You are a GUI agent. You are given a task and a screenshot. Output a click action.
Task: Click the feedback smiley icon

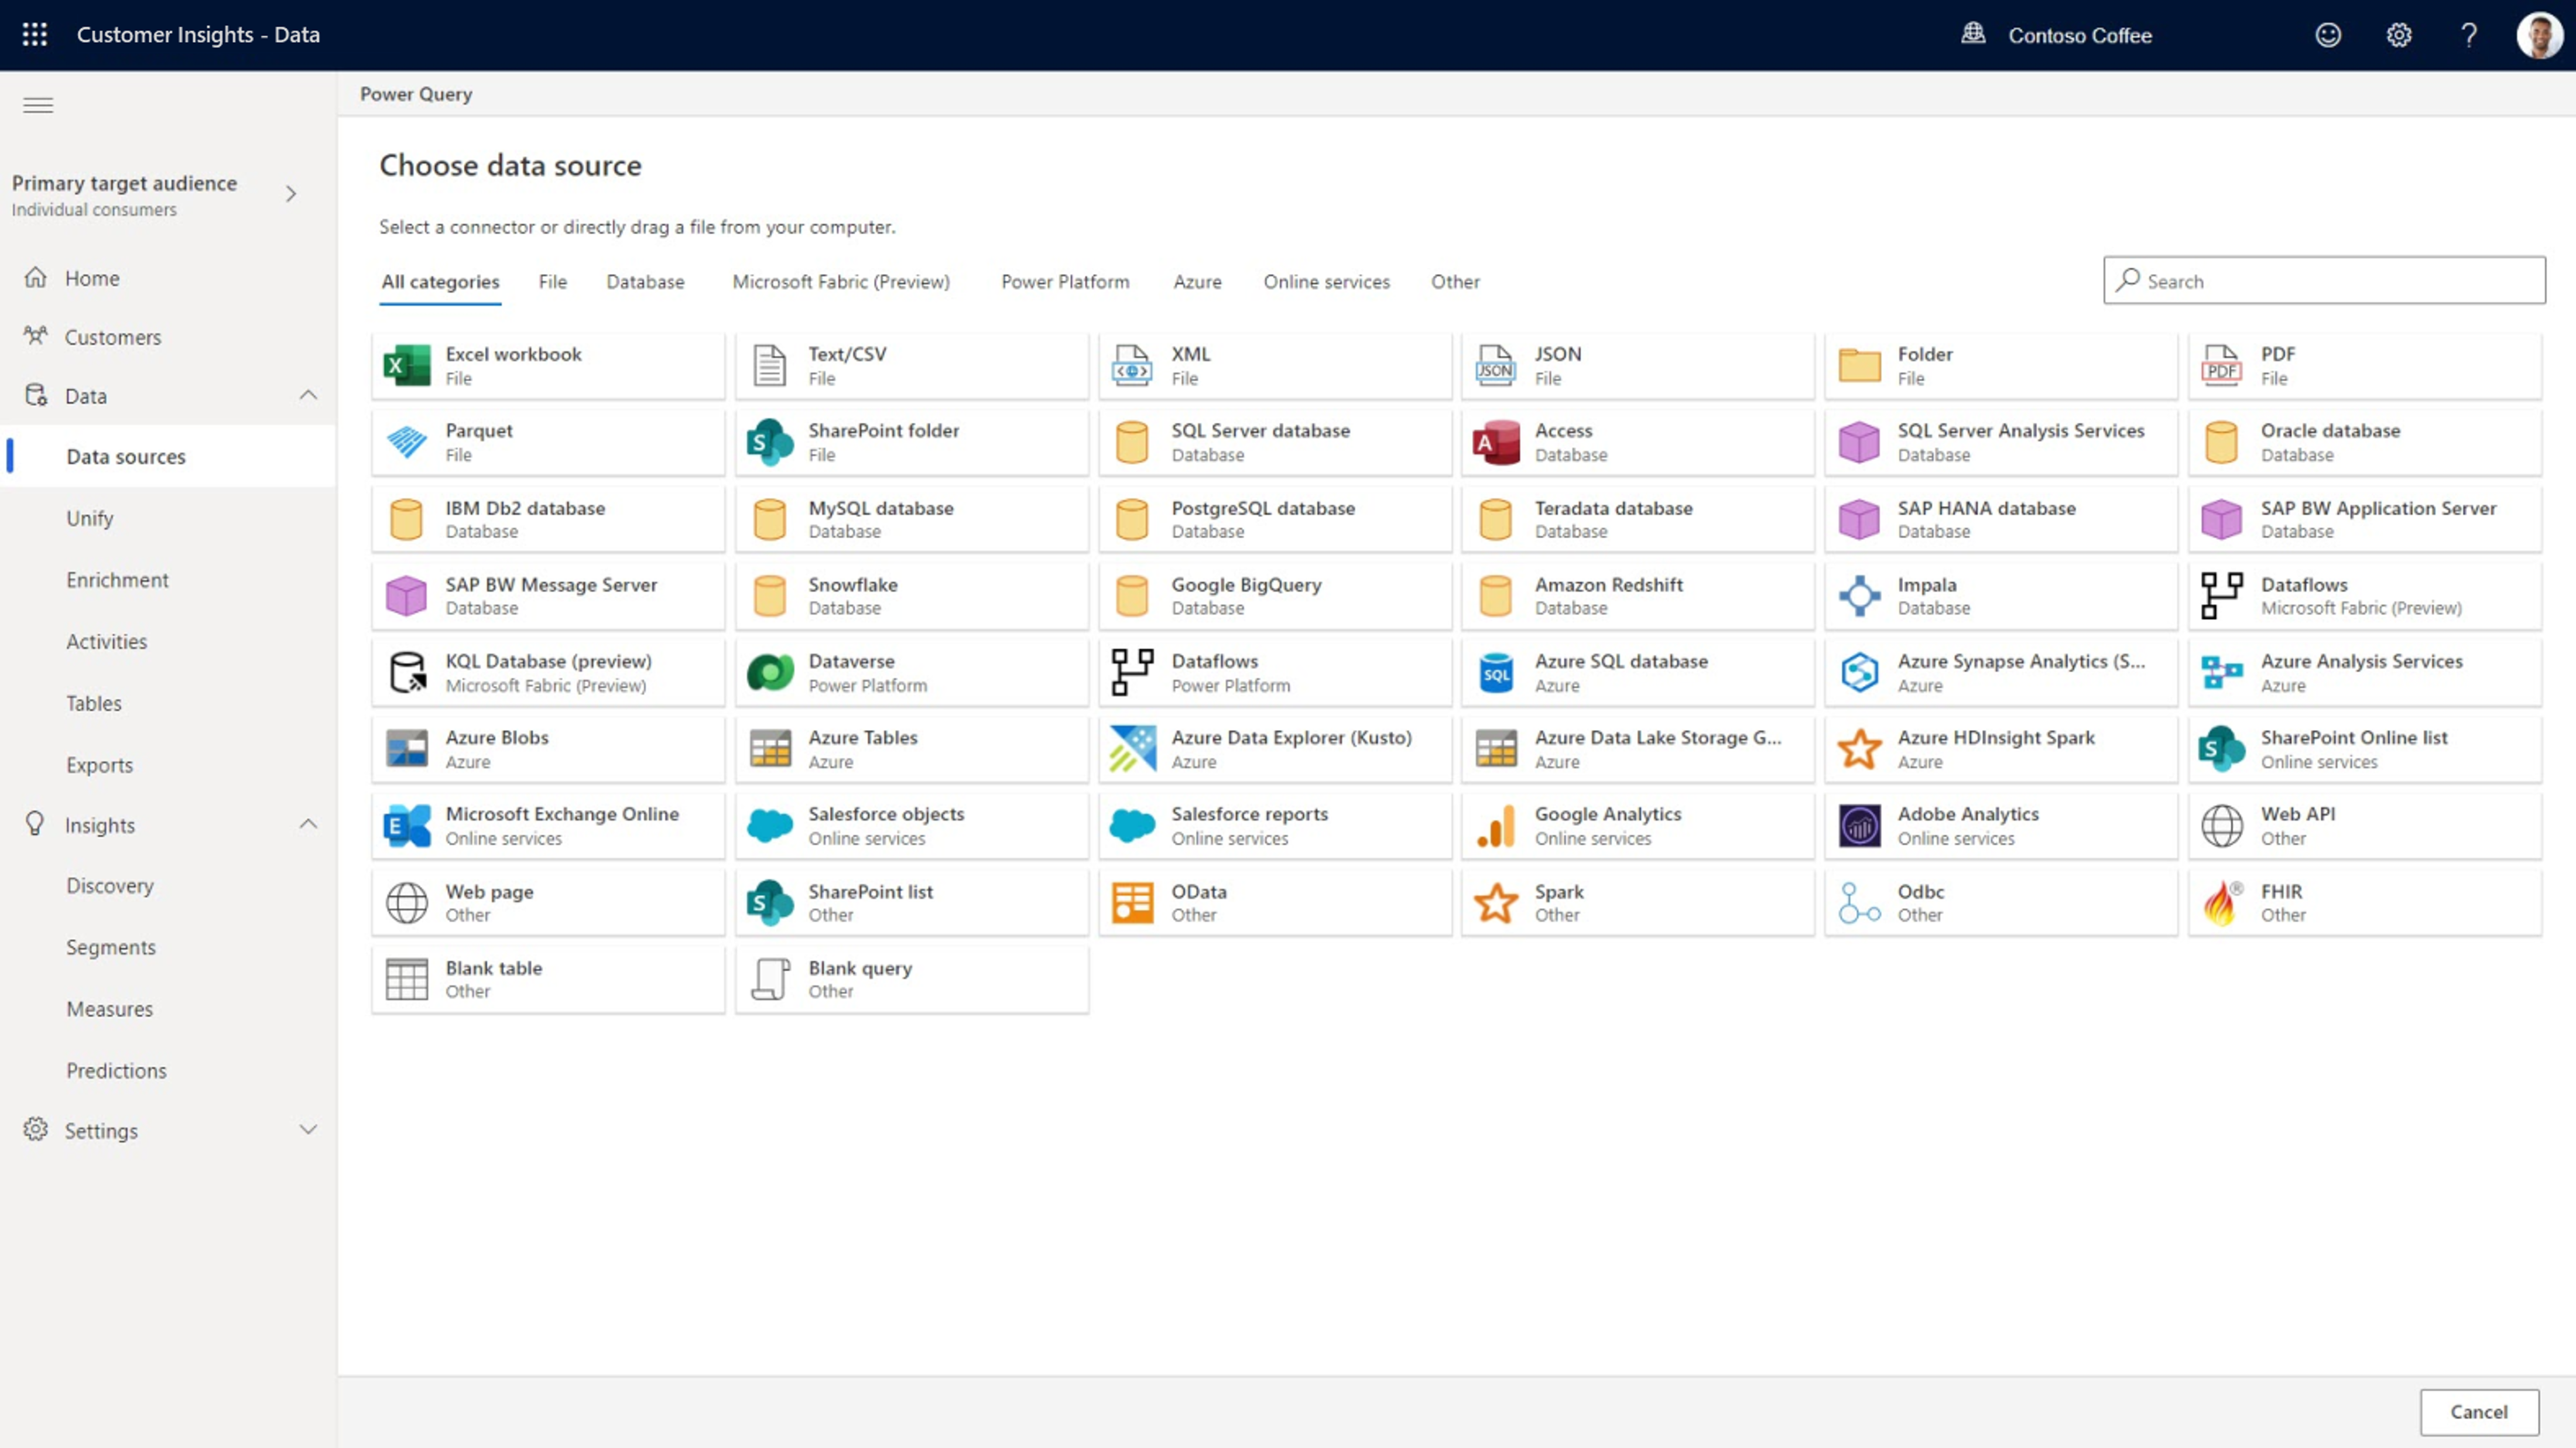pyautogui.click(x=2328, y=35)
